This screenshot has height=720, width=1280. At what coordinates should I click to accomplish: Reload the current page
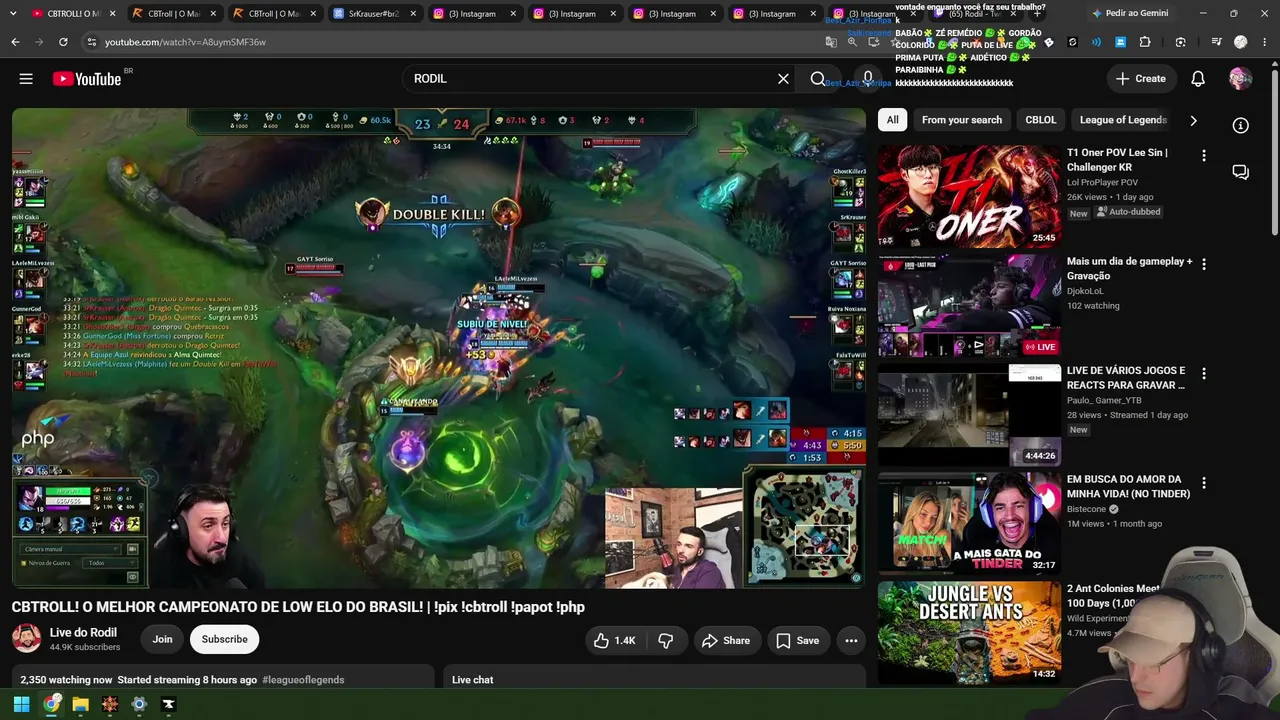(x=63, y=42)
